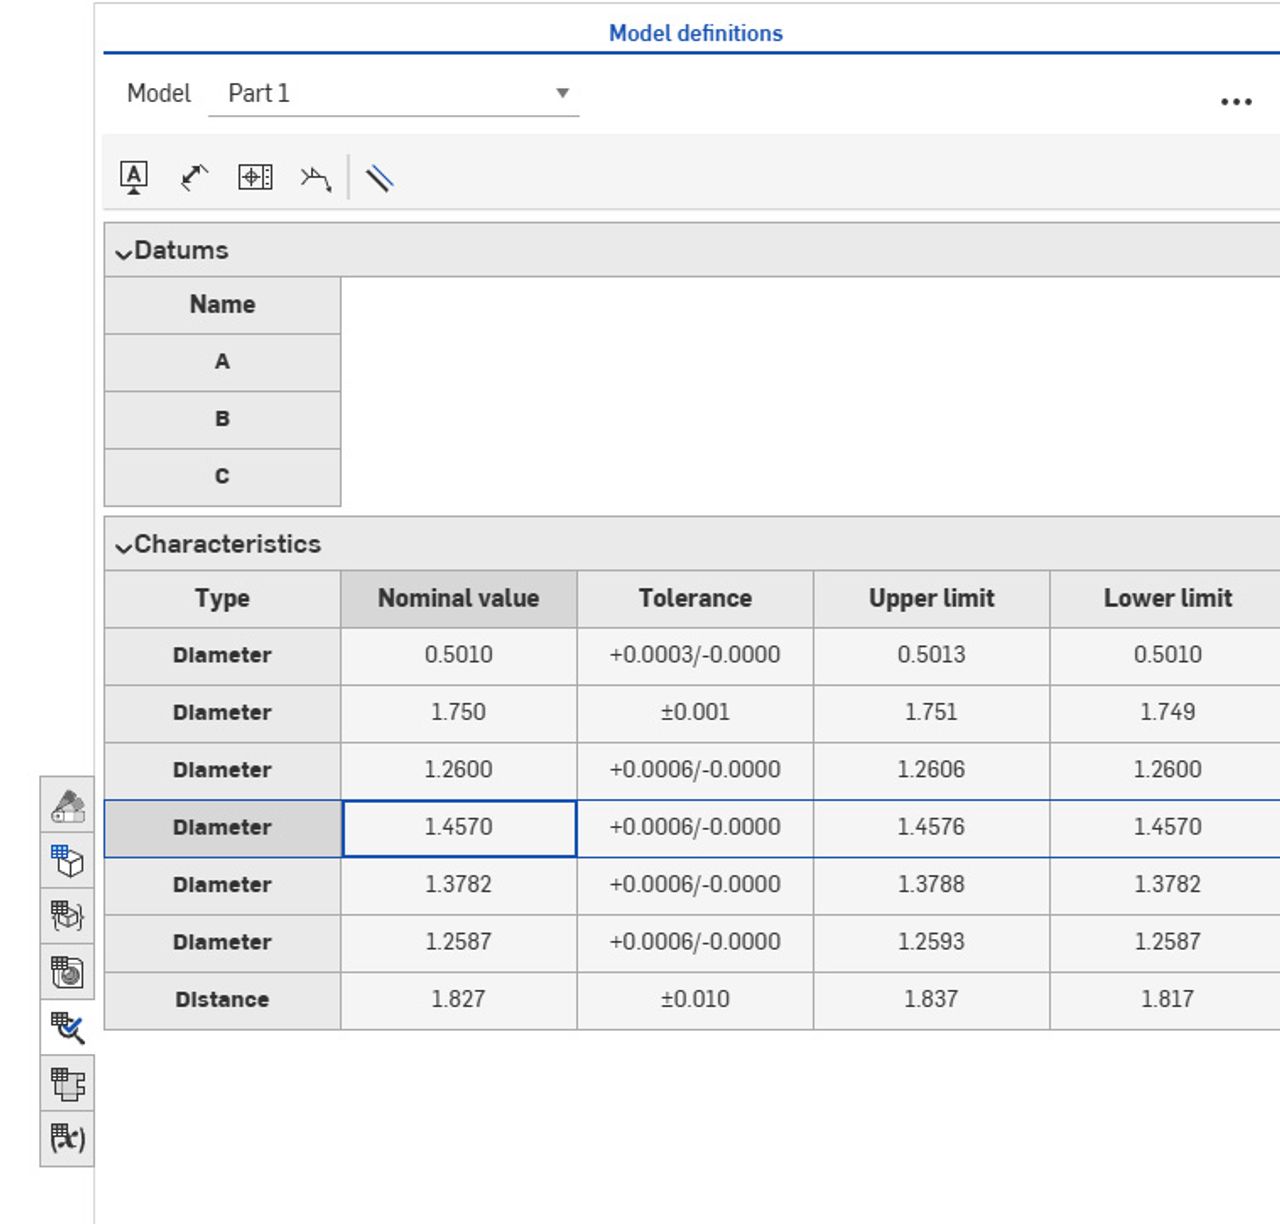
Task: Select datum row B
Action: [222, 419]
